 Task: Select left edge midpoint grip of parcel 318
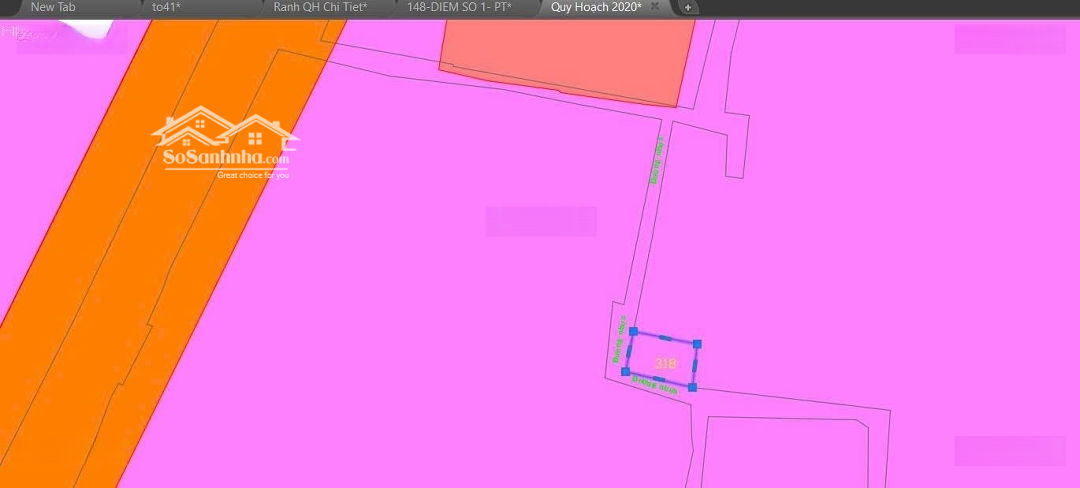[x=629, y=351]
